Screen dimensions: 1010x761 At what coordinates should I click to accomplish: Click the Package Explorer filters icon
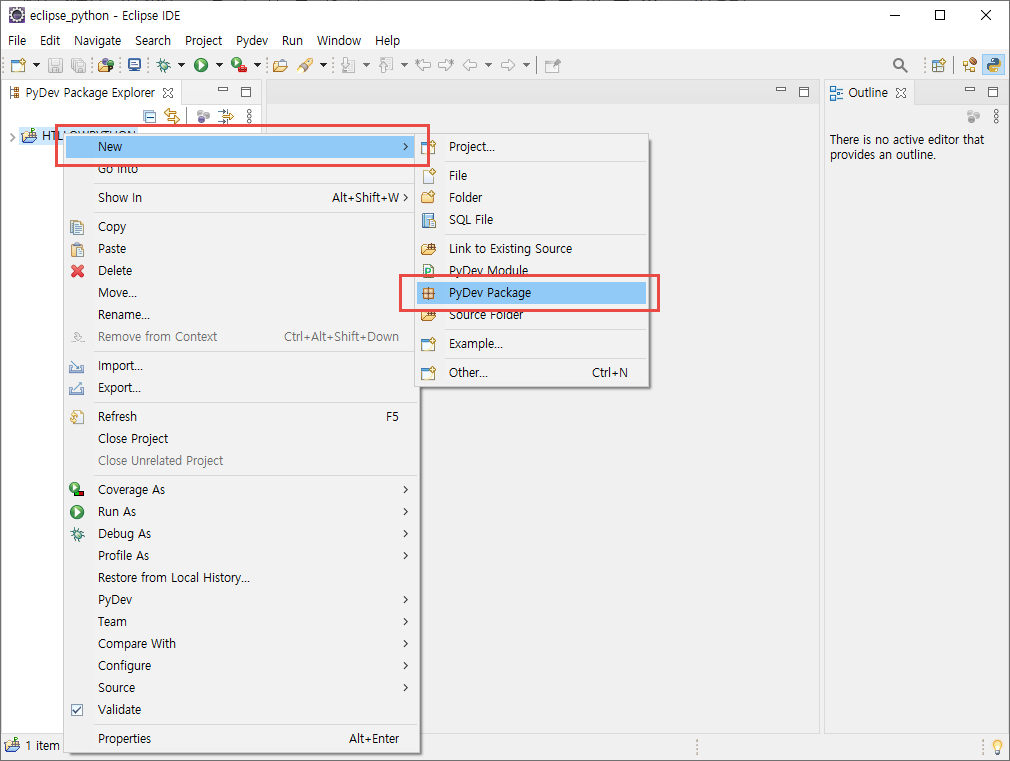click(204, 116)
